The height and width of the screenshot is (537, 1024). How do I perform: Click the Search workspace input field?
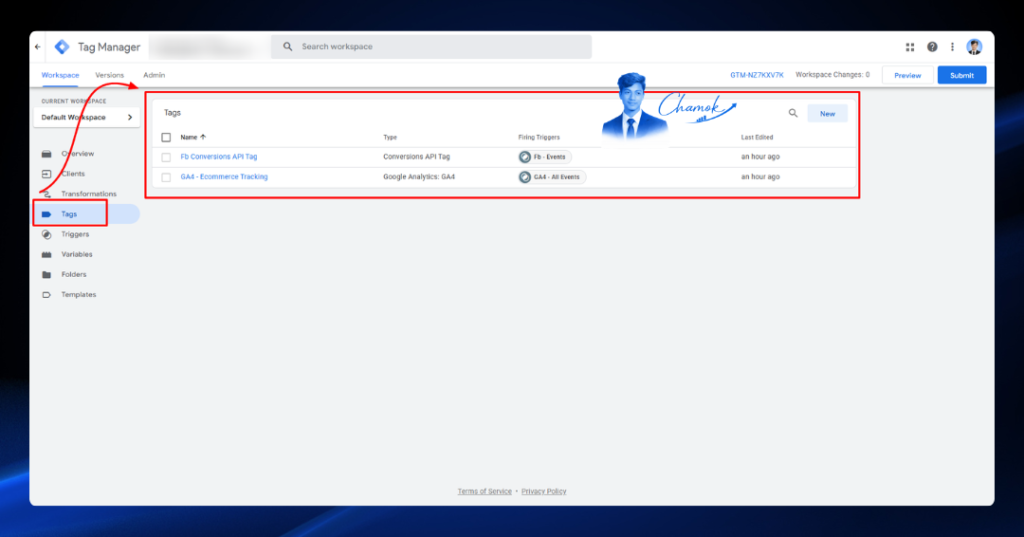click(x=431, y=47)
